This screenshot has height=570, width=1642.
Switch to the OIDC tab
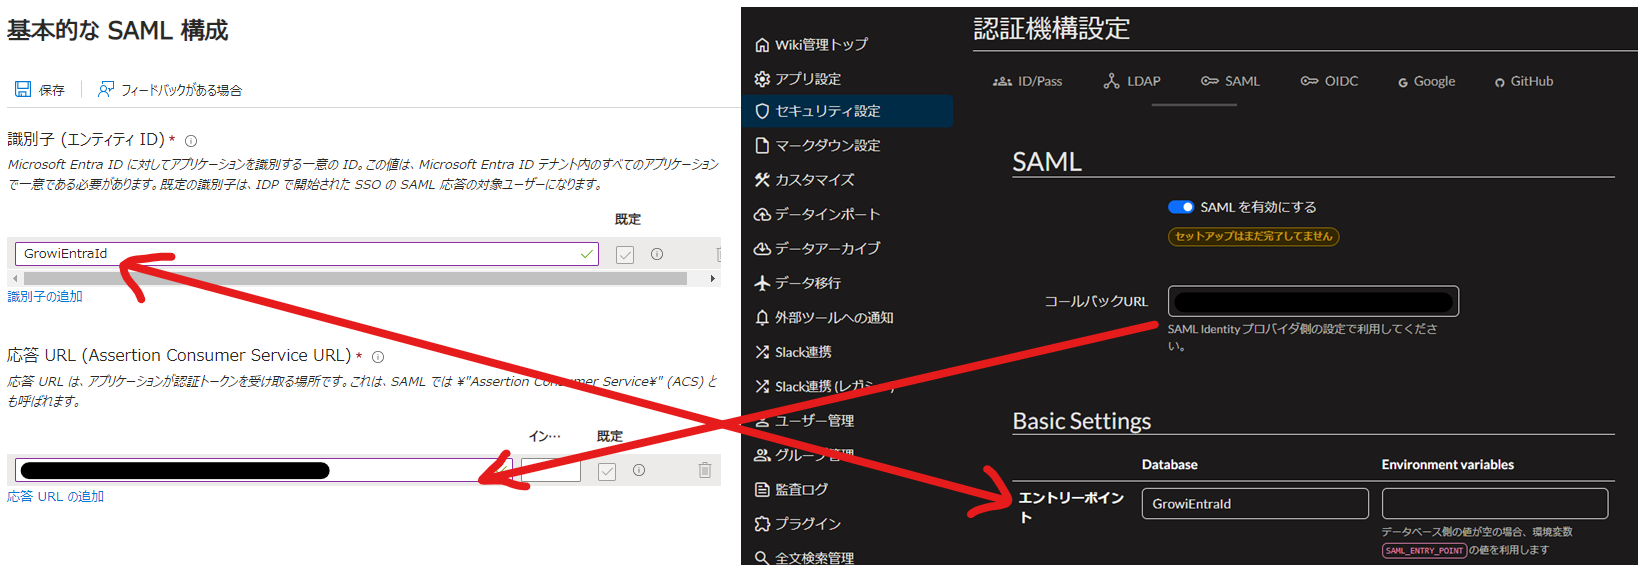(1329, 81)
